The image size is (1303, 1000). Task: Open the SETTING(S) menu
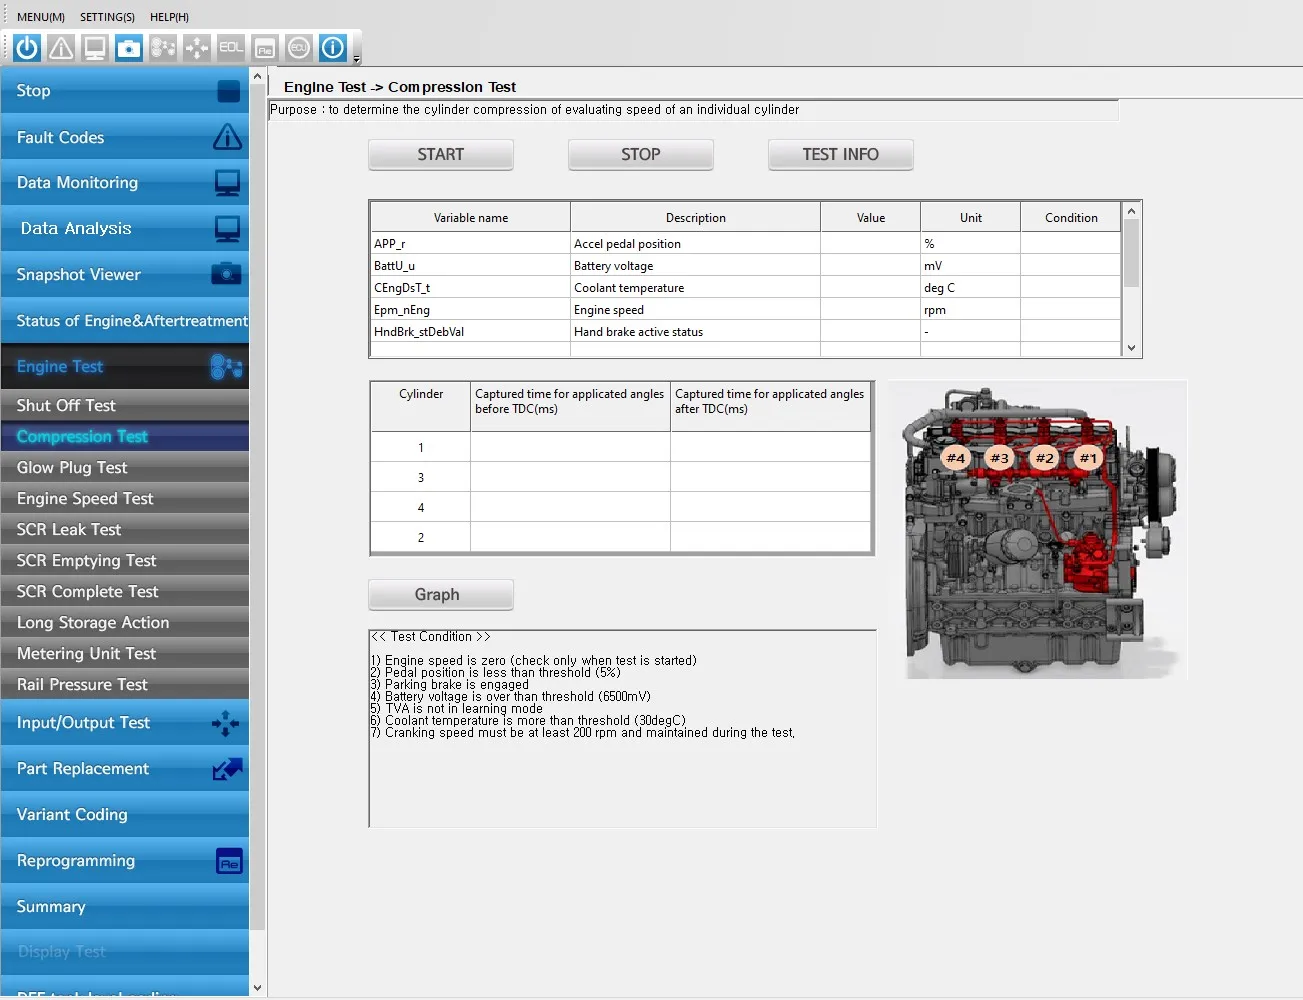107,17
